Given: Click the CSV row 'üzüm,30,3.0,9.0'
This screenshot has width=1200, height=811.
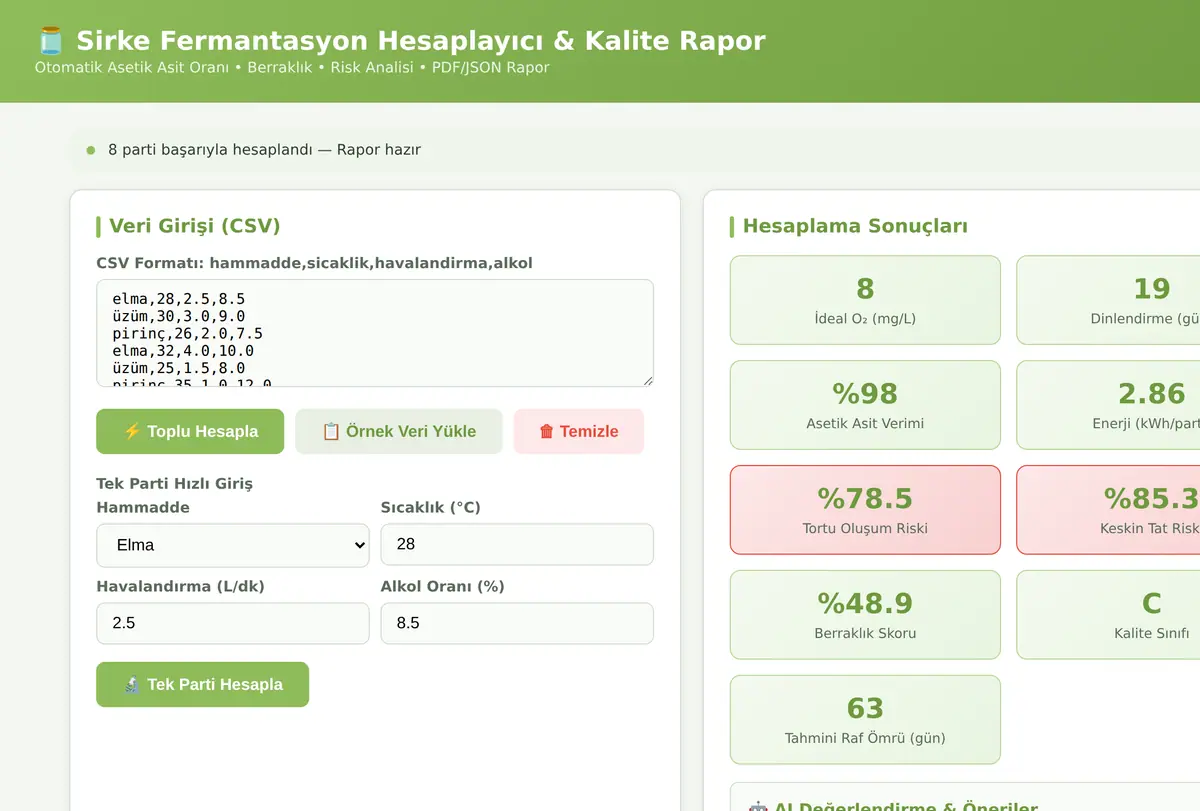Looking at the screenshot, I should (179, 316).
